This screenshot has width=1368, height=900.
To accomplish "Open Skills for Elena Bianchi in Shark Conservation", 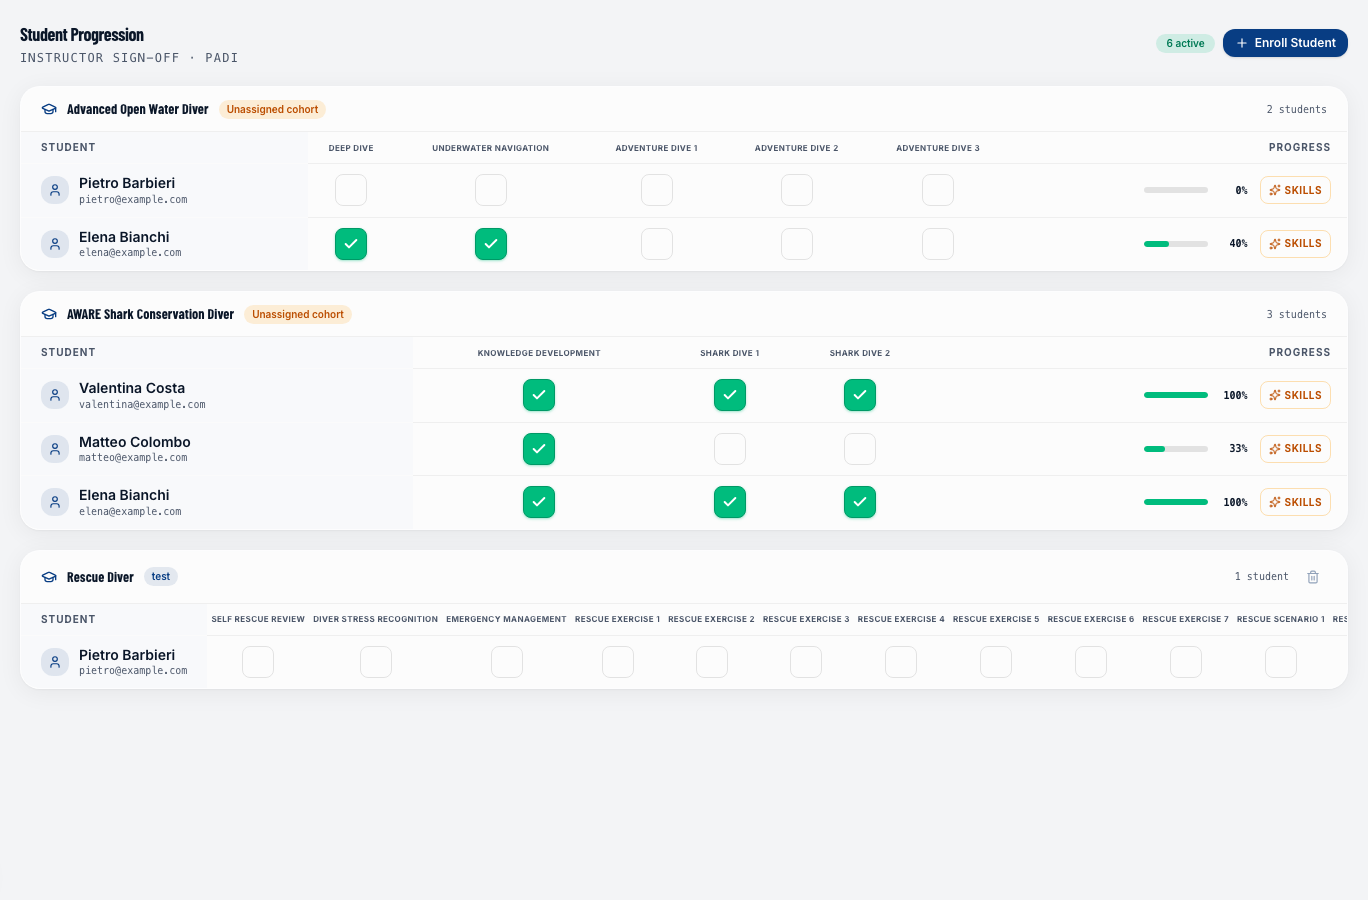I will coord(1295,502).
